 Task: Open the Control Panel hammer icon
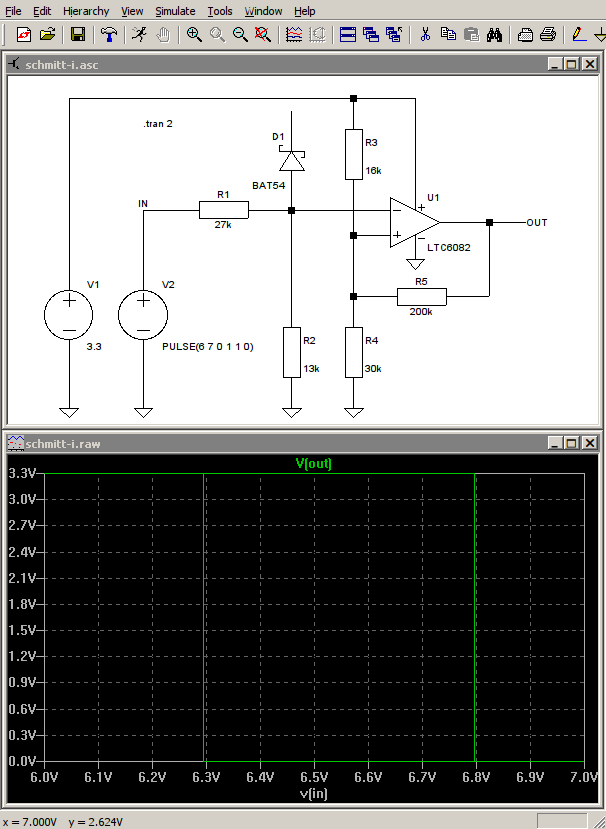click(x=109, y=35)
